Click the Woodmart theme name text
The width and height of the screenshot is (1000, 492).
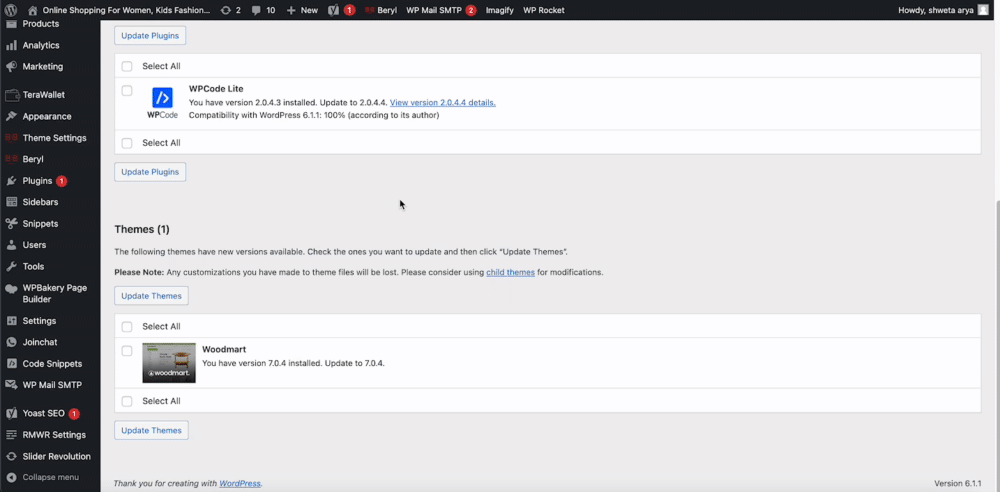coord(224,349)
